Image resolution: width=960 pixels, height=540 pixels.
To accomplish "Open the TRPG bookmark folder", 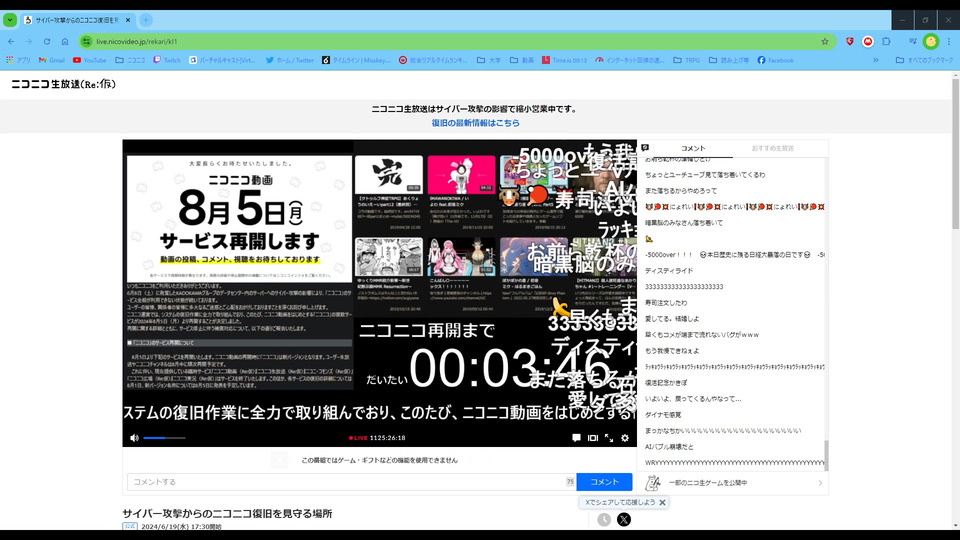I will pyautogui.click(x=686, y=60).
